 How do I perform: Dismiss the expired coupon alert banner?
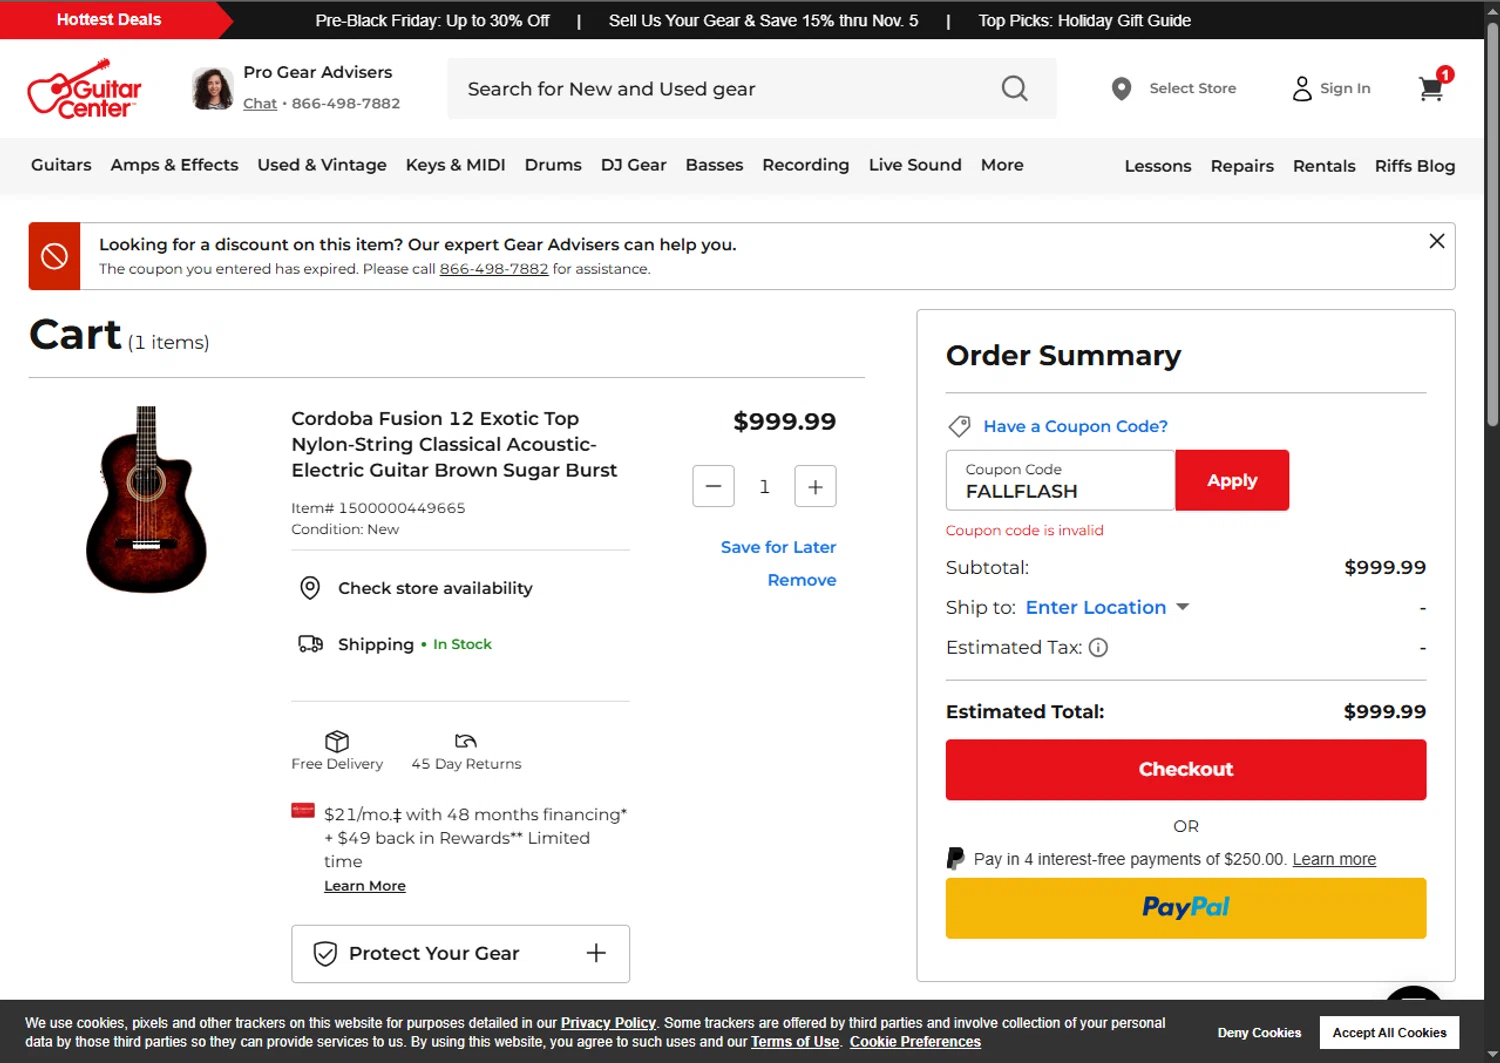click(1436, 241)
